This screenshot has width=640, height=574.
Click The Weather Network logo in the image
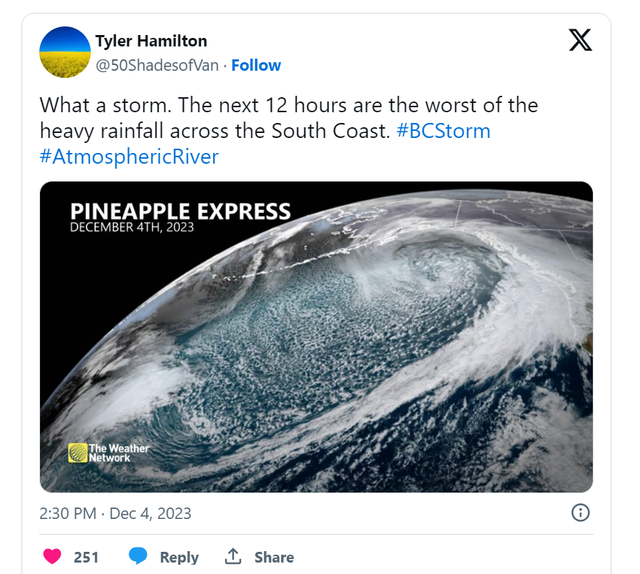point(109,453)
